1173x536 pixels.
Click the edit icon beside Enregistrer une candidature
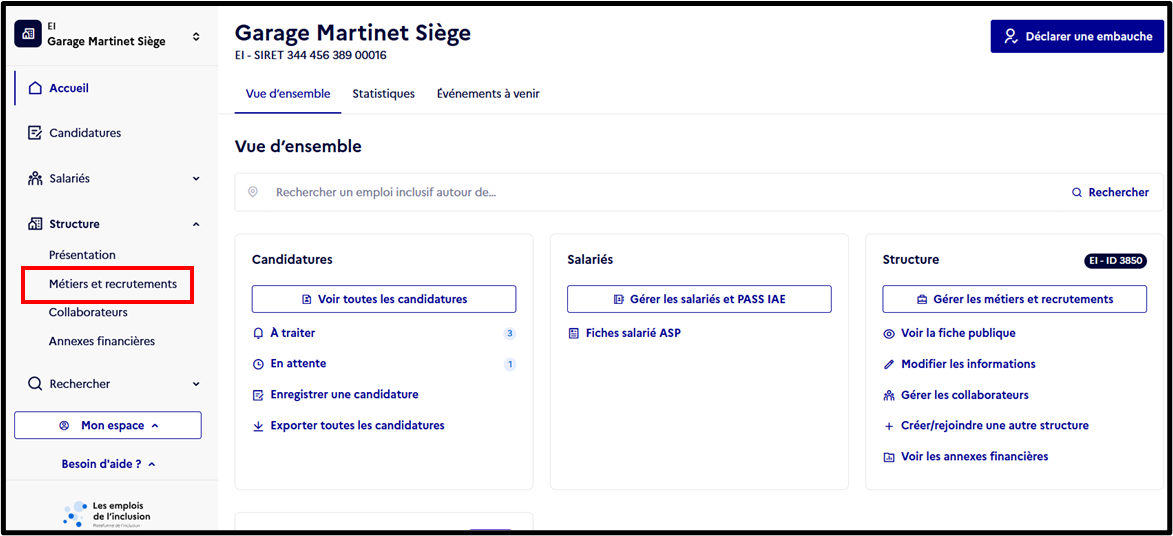click(258, 395)
